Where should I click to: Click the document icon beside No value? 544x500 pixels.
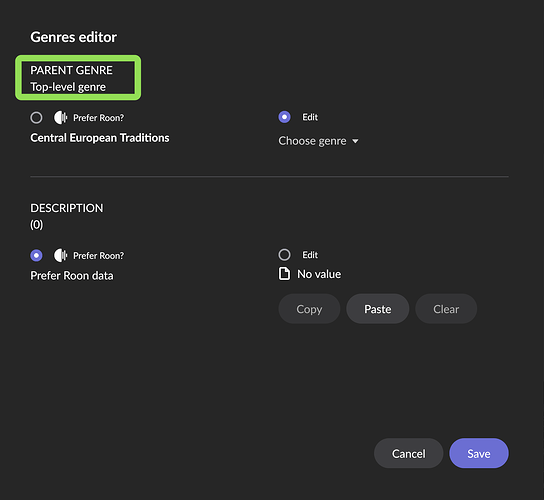(x=284, y=274)
